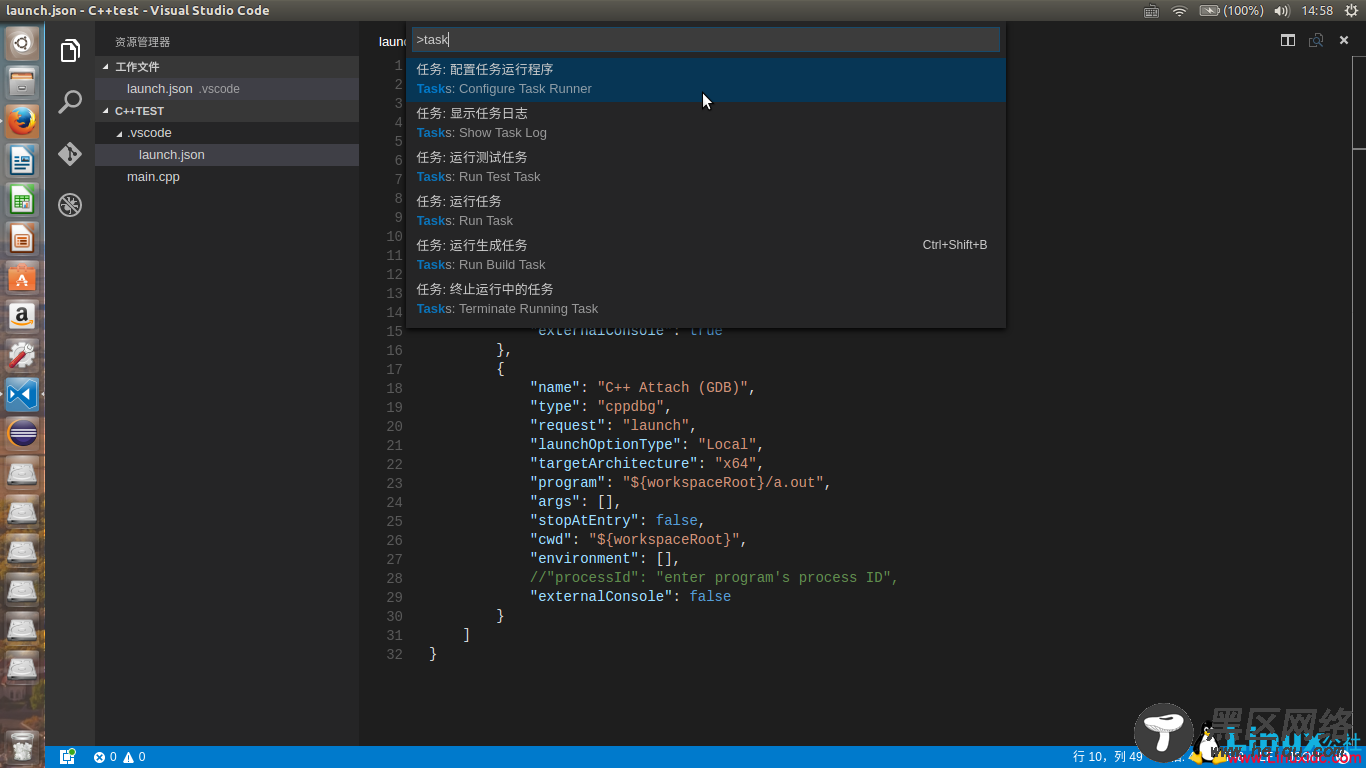The height and width of the screenshot is (768, 1366).
Task: Select Tasks: Run Task command
Action: (x=706, y=211)
